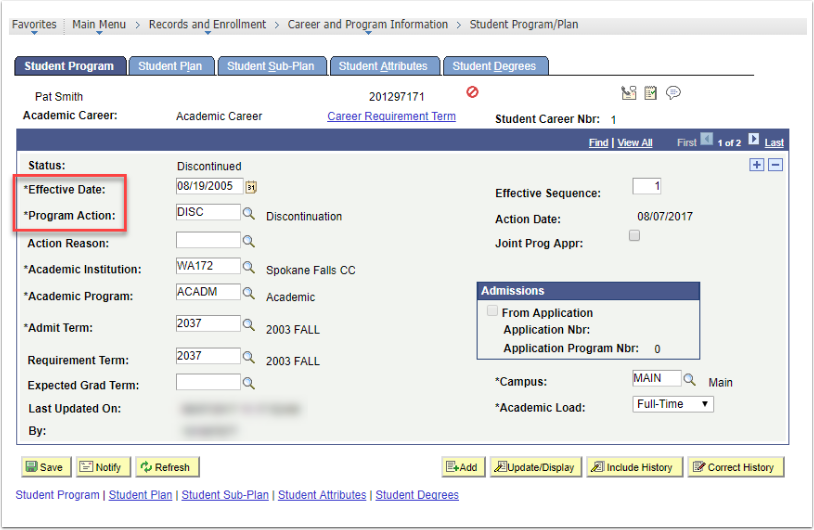The height and width of the screenshot is (530, 814).
Task: Look up Program Action values
Action: click(x=249, y=213)
